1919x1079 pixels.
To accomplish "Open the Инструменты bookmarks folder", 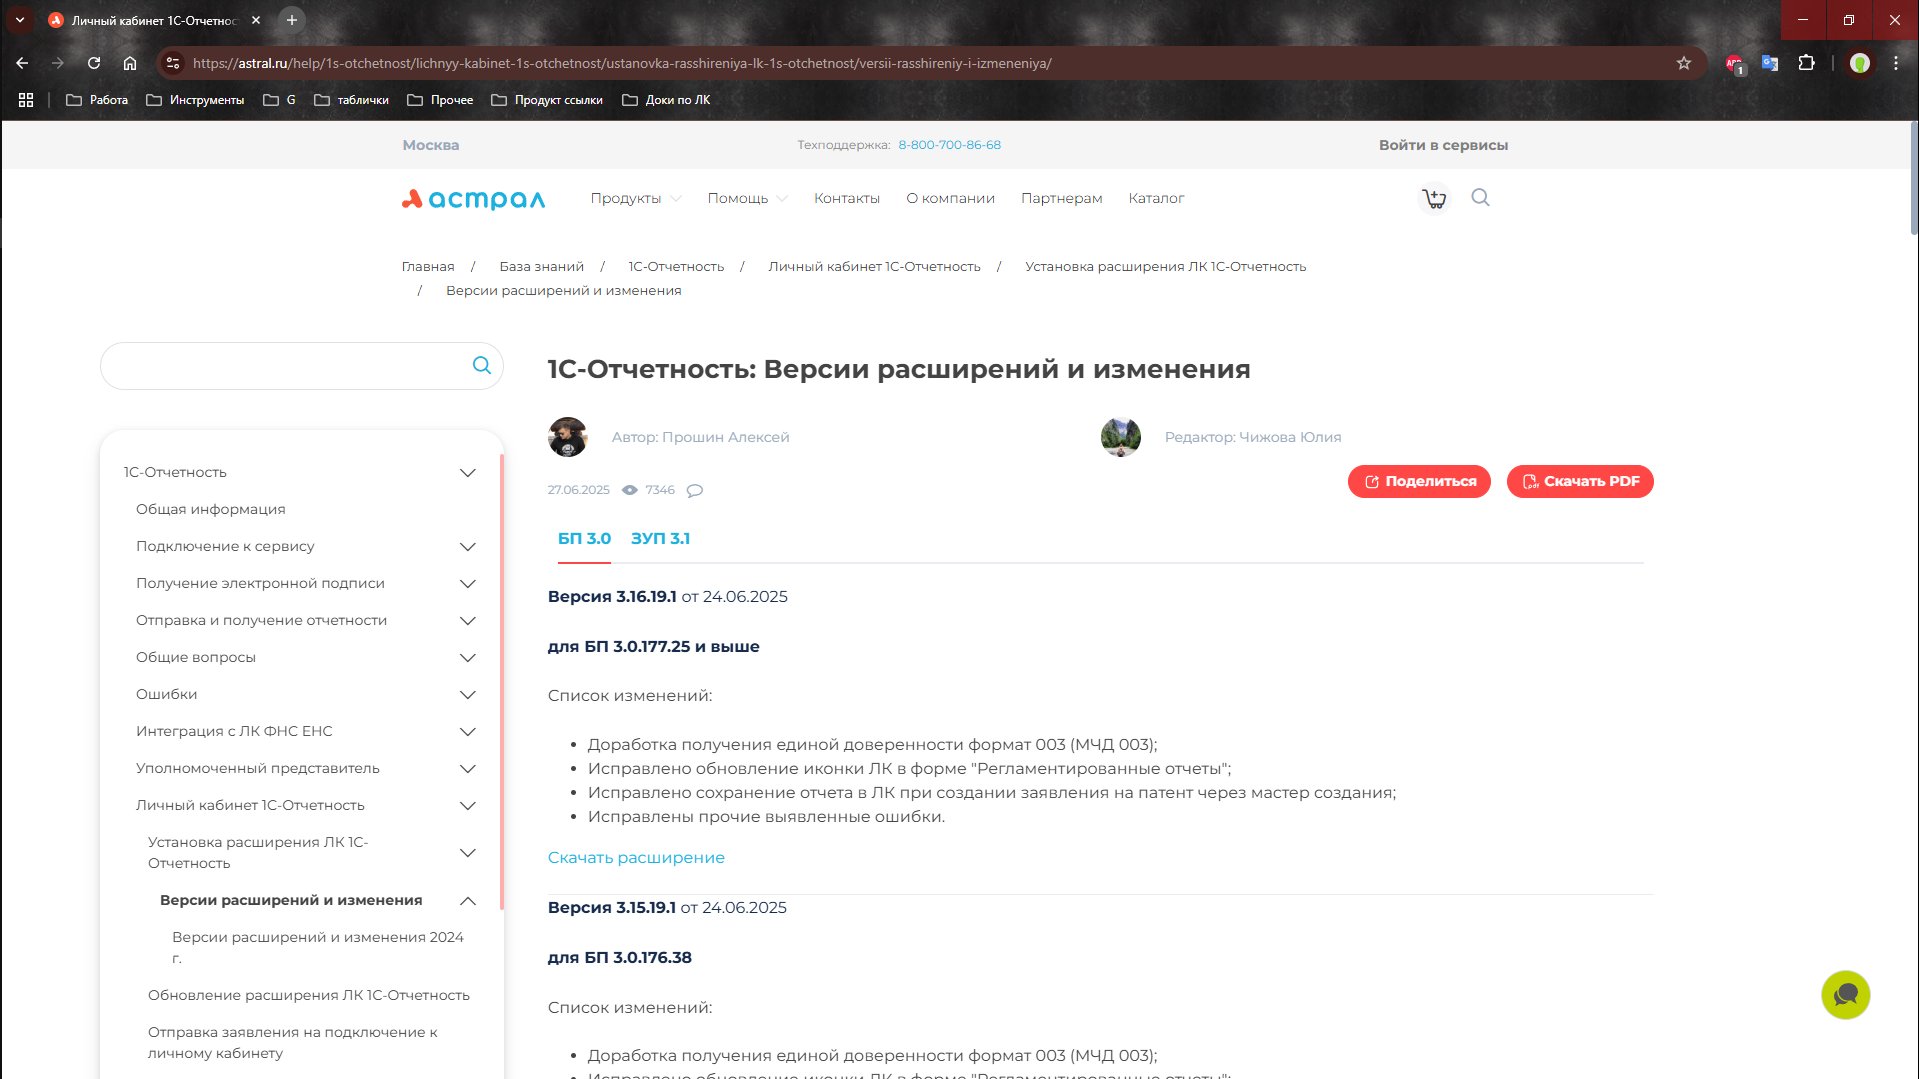I will point(195,100).
